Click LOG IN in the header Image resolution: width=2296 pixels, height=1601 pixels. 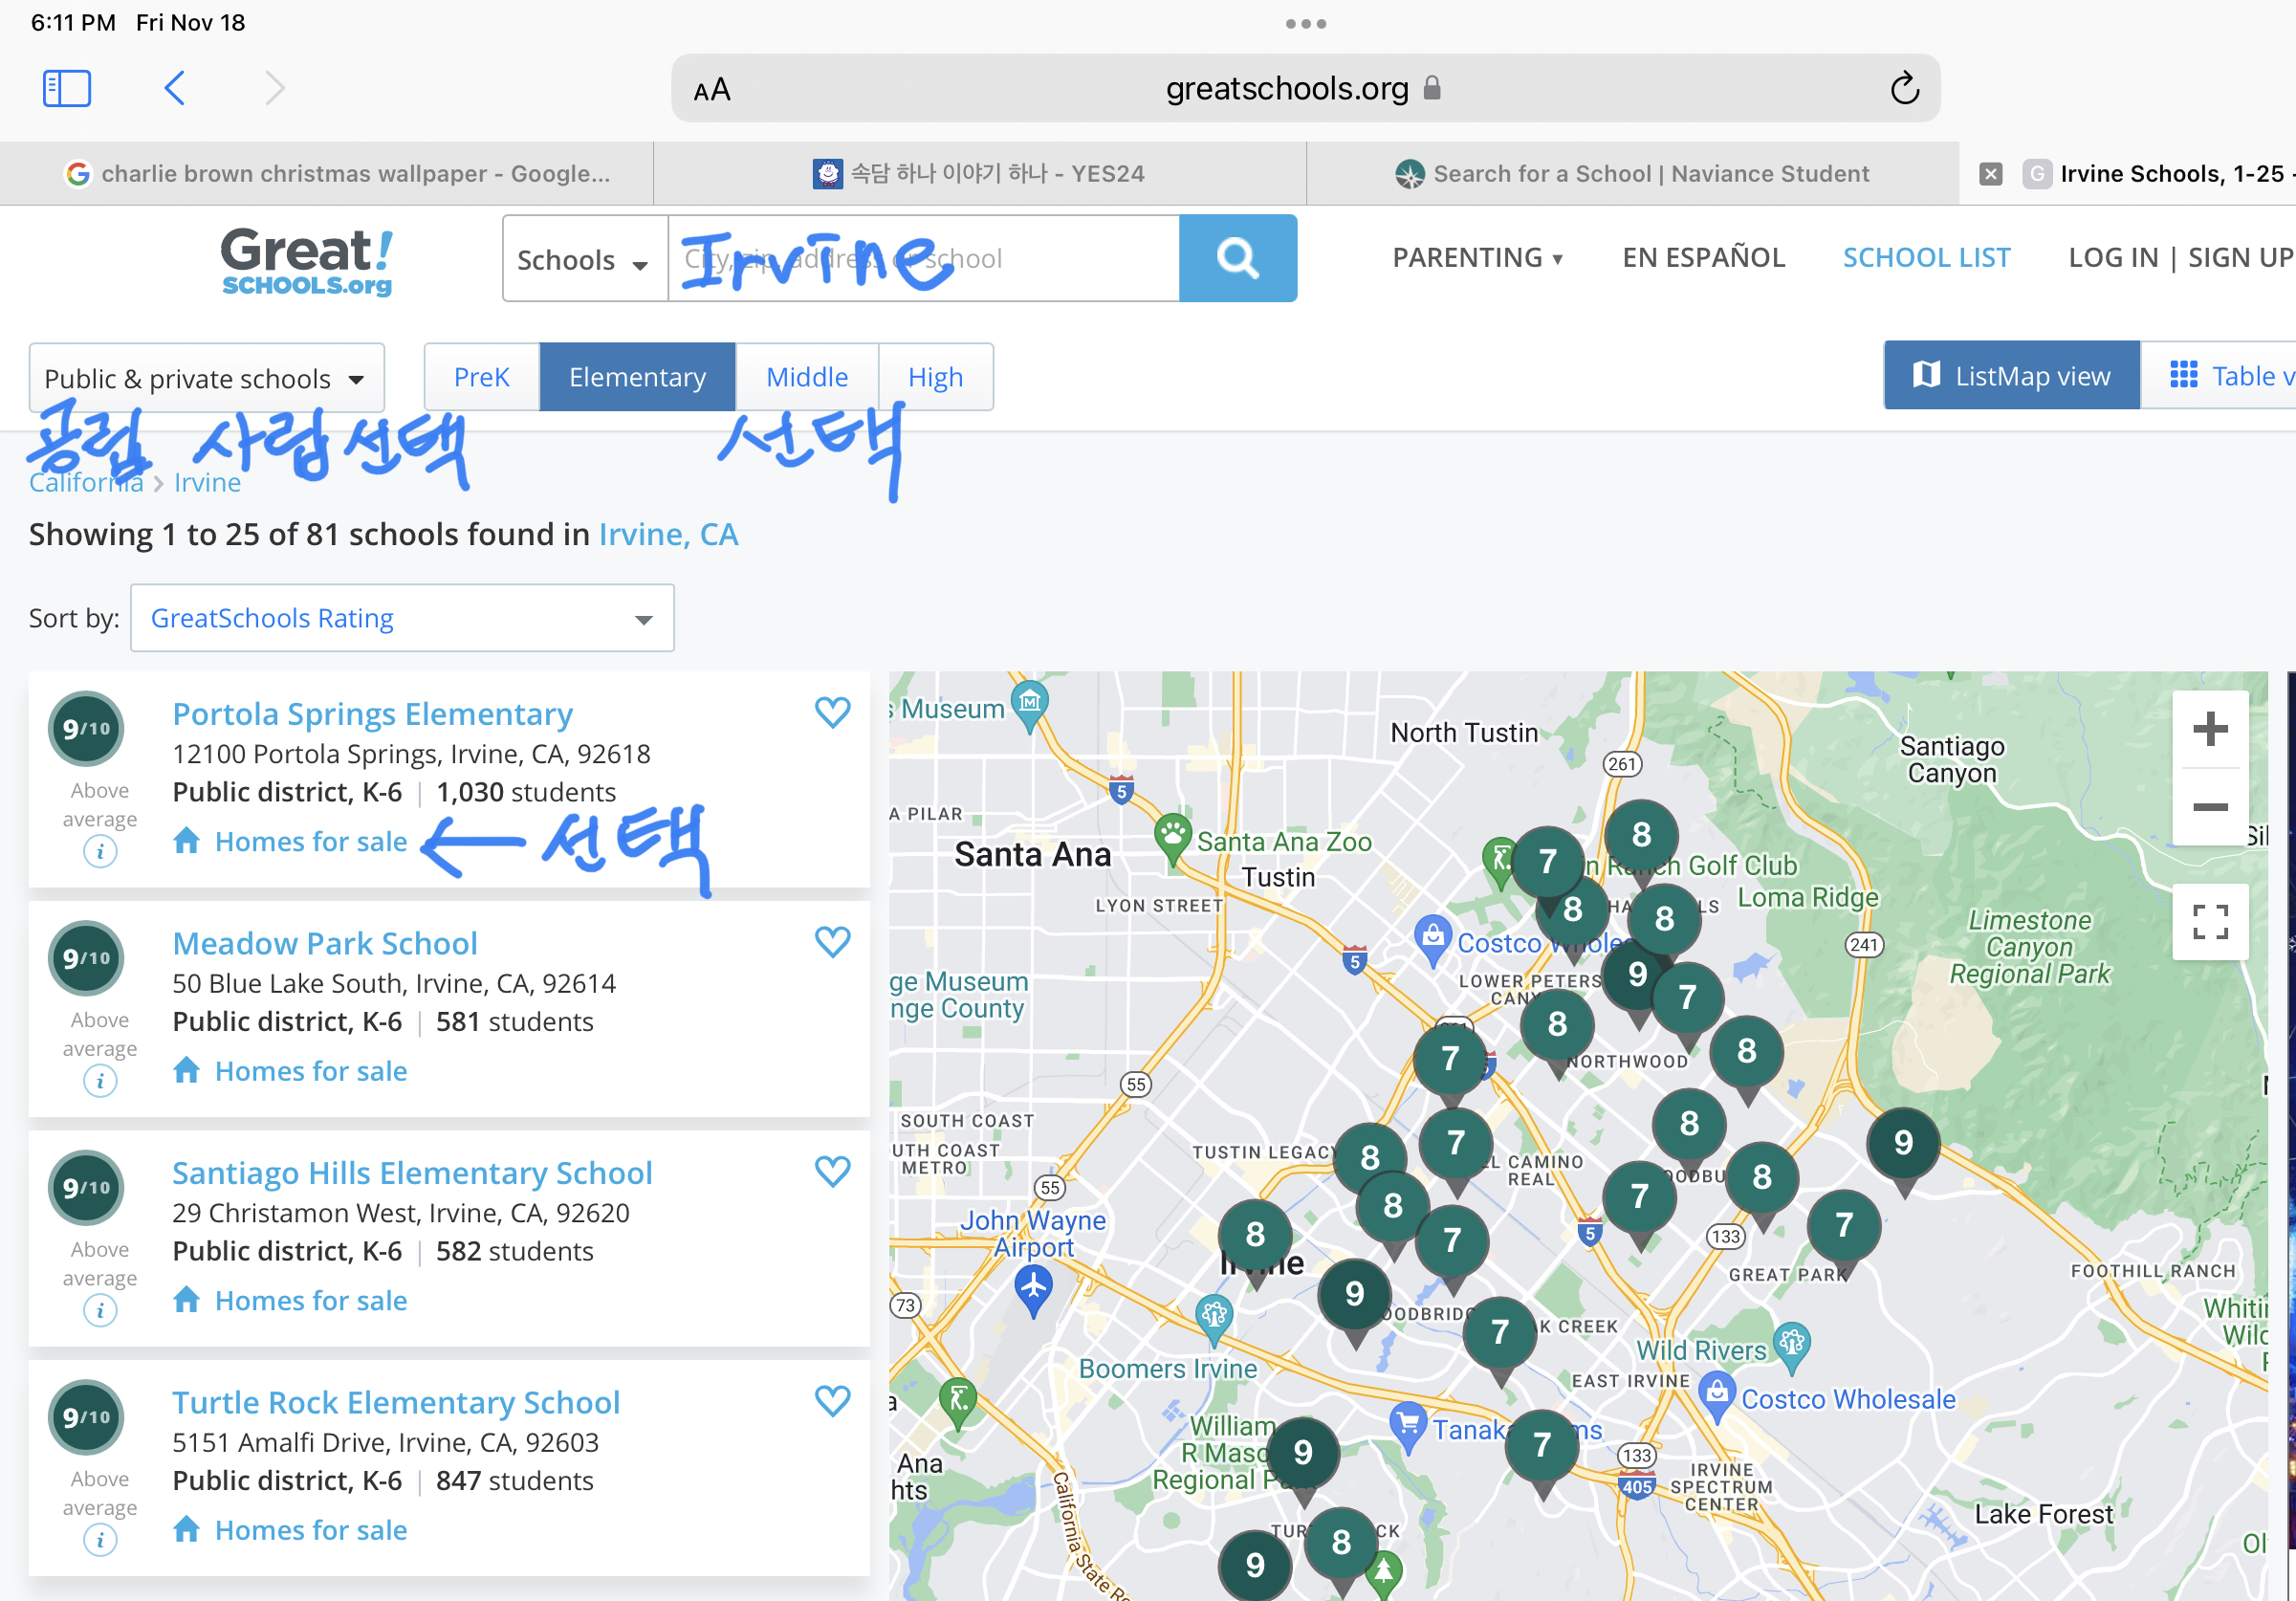(2113, 258)
